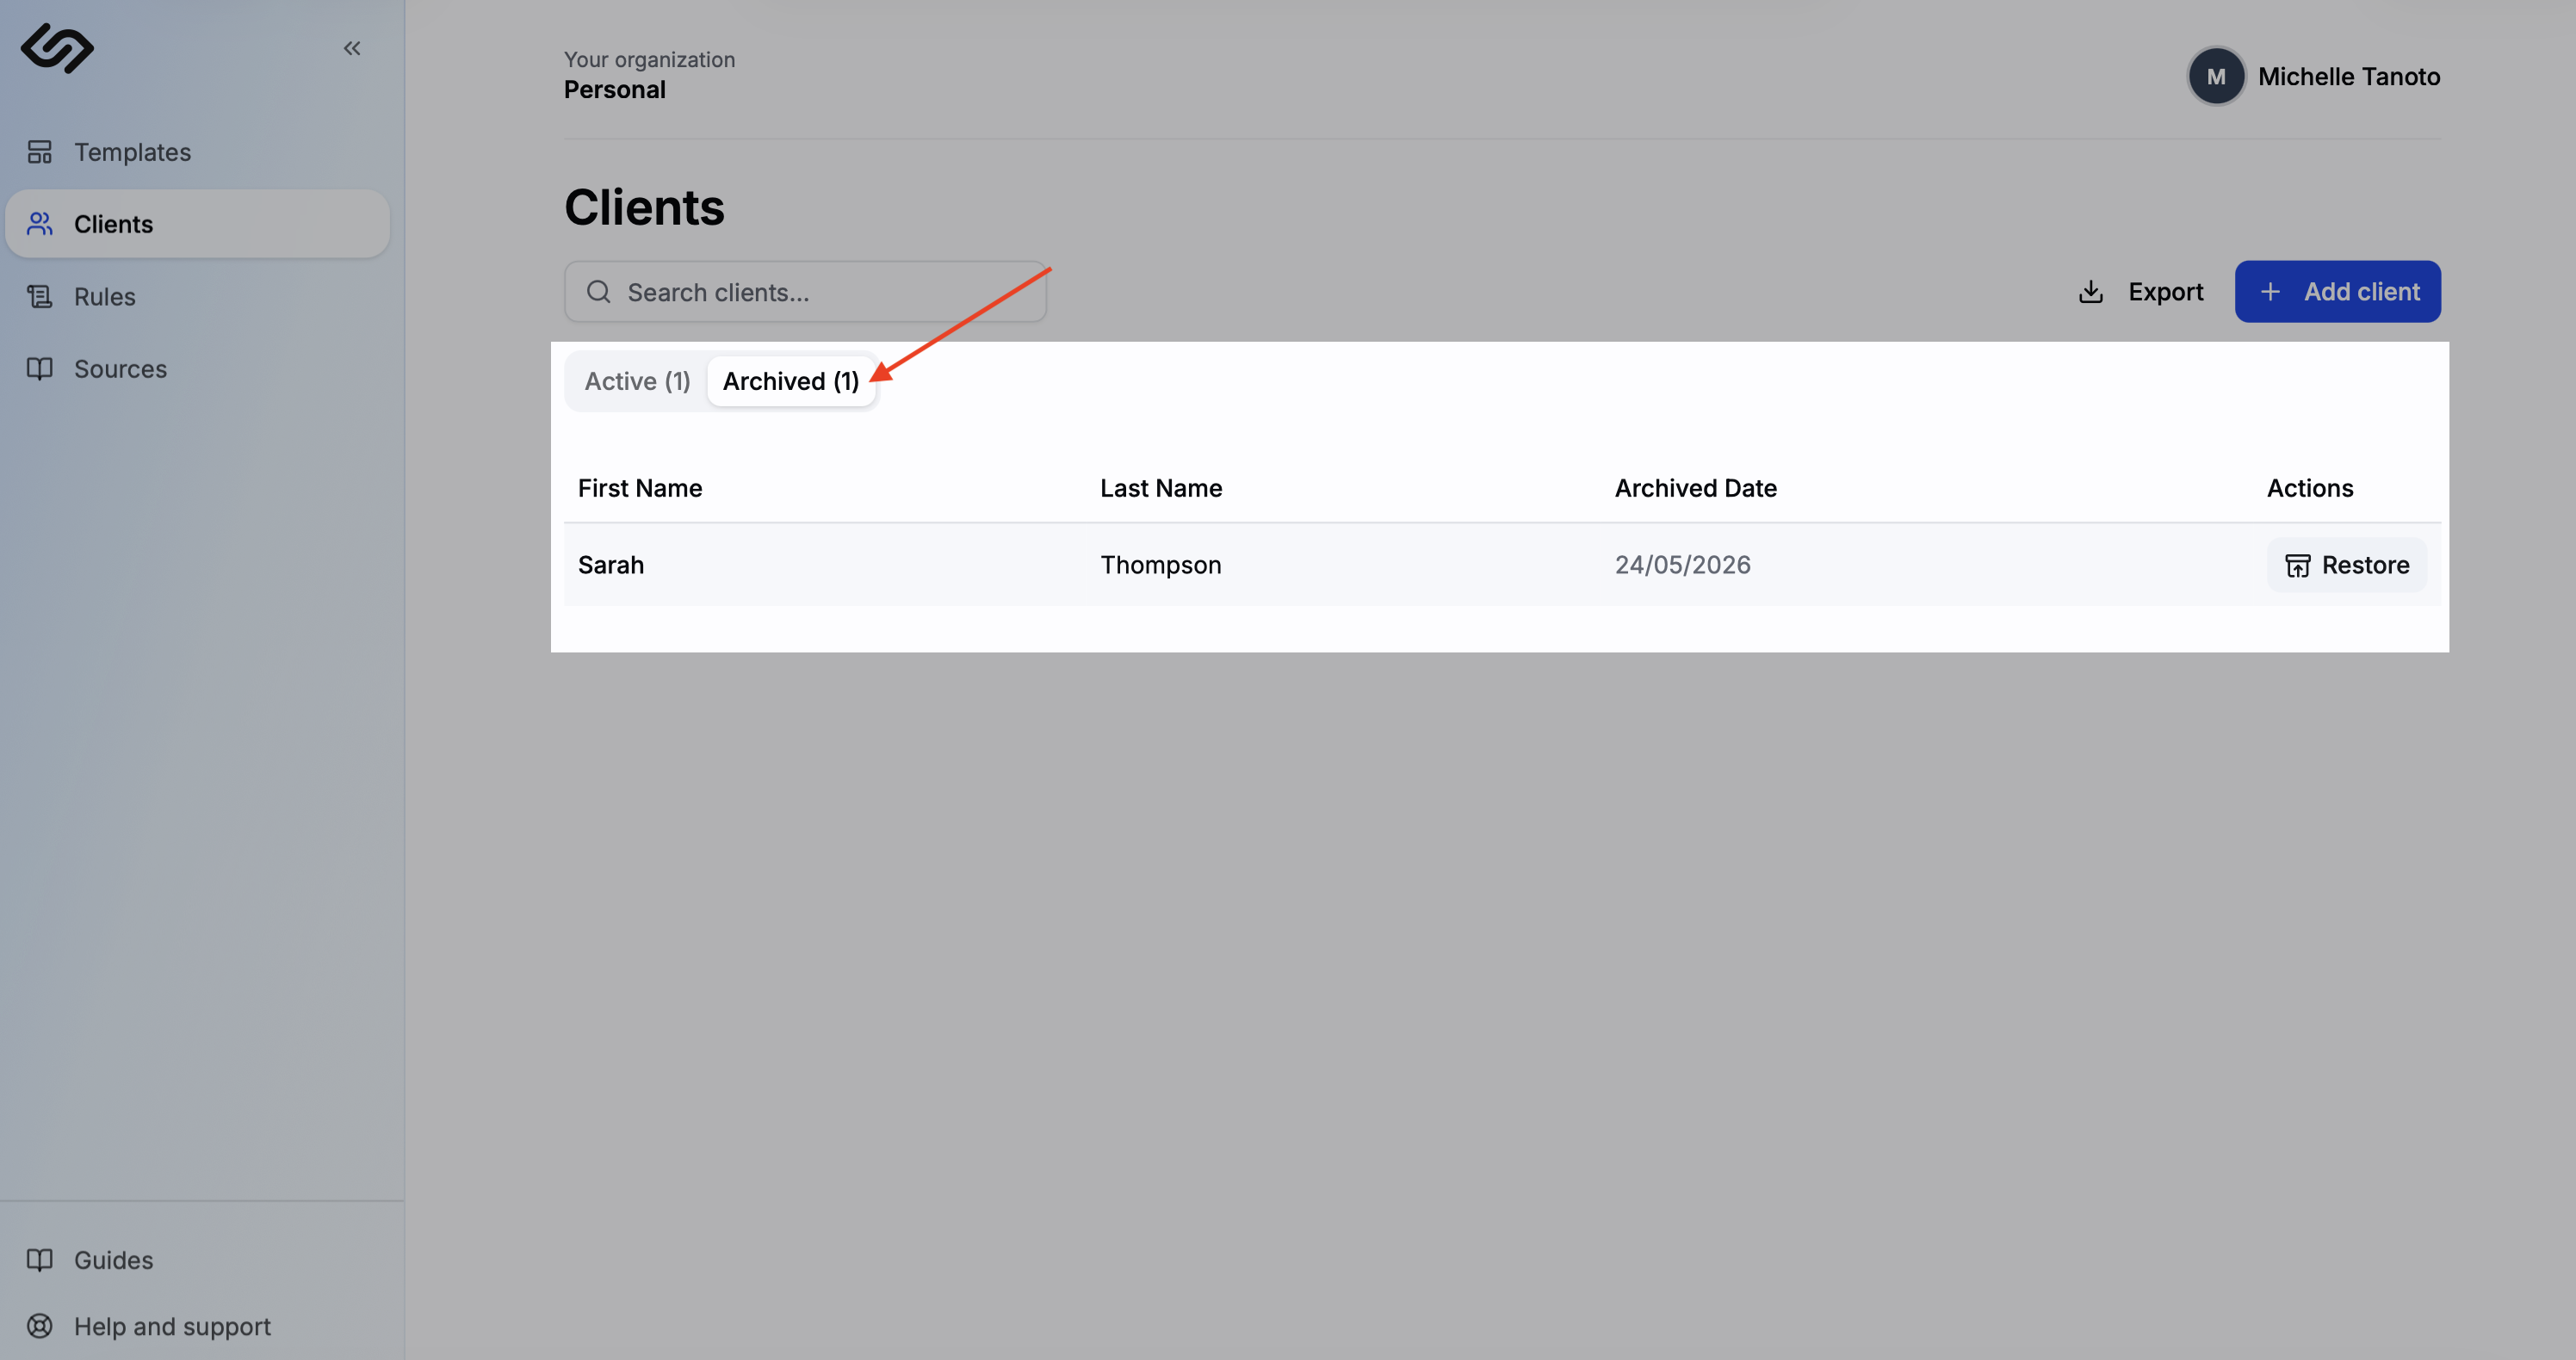The height and width of the screenshot is (1360, 2576).
Task: Click the Thompson last name cell
Action: click(x=1161, y=565)
